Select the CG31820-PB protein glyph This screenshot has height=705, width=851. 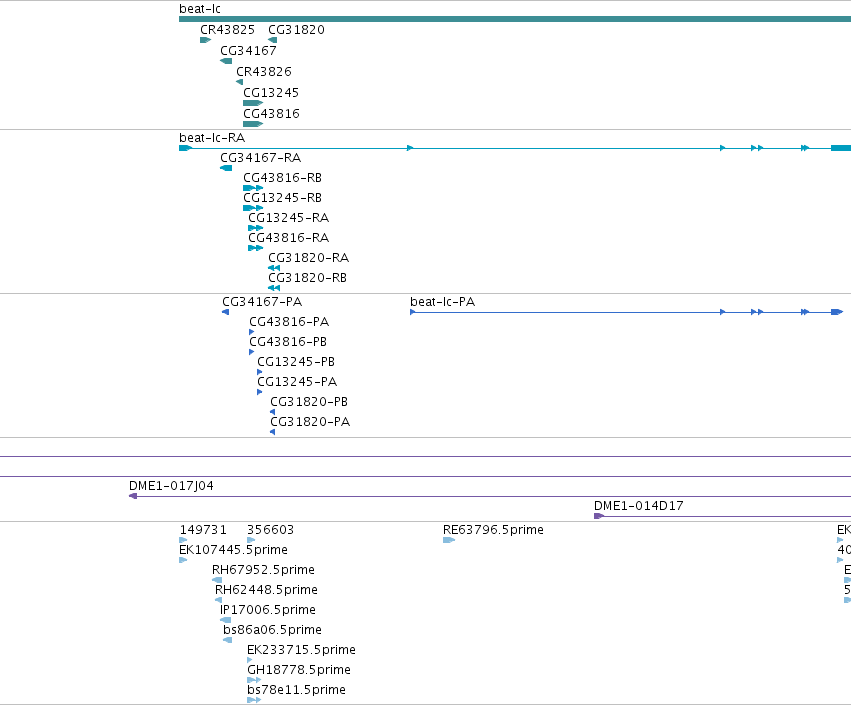point(272,412)
